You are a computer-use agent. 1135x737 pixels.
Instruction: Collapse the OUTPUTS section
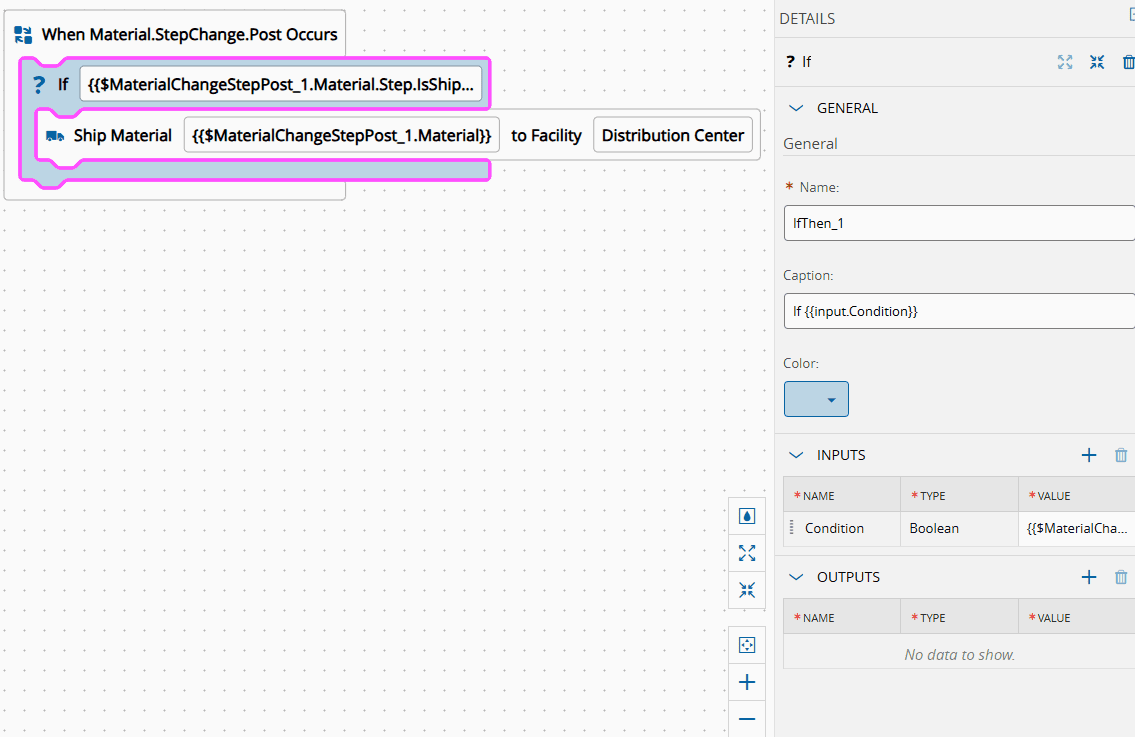(x=796, y=577)
